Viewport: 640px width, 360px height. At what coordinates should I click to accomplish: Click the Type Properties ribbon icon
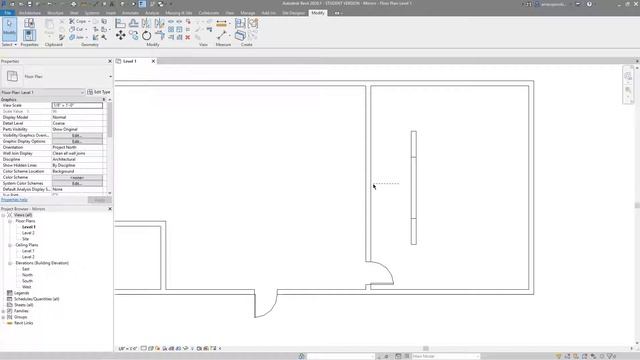(29, 23)
